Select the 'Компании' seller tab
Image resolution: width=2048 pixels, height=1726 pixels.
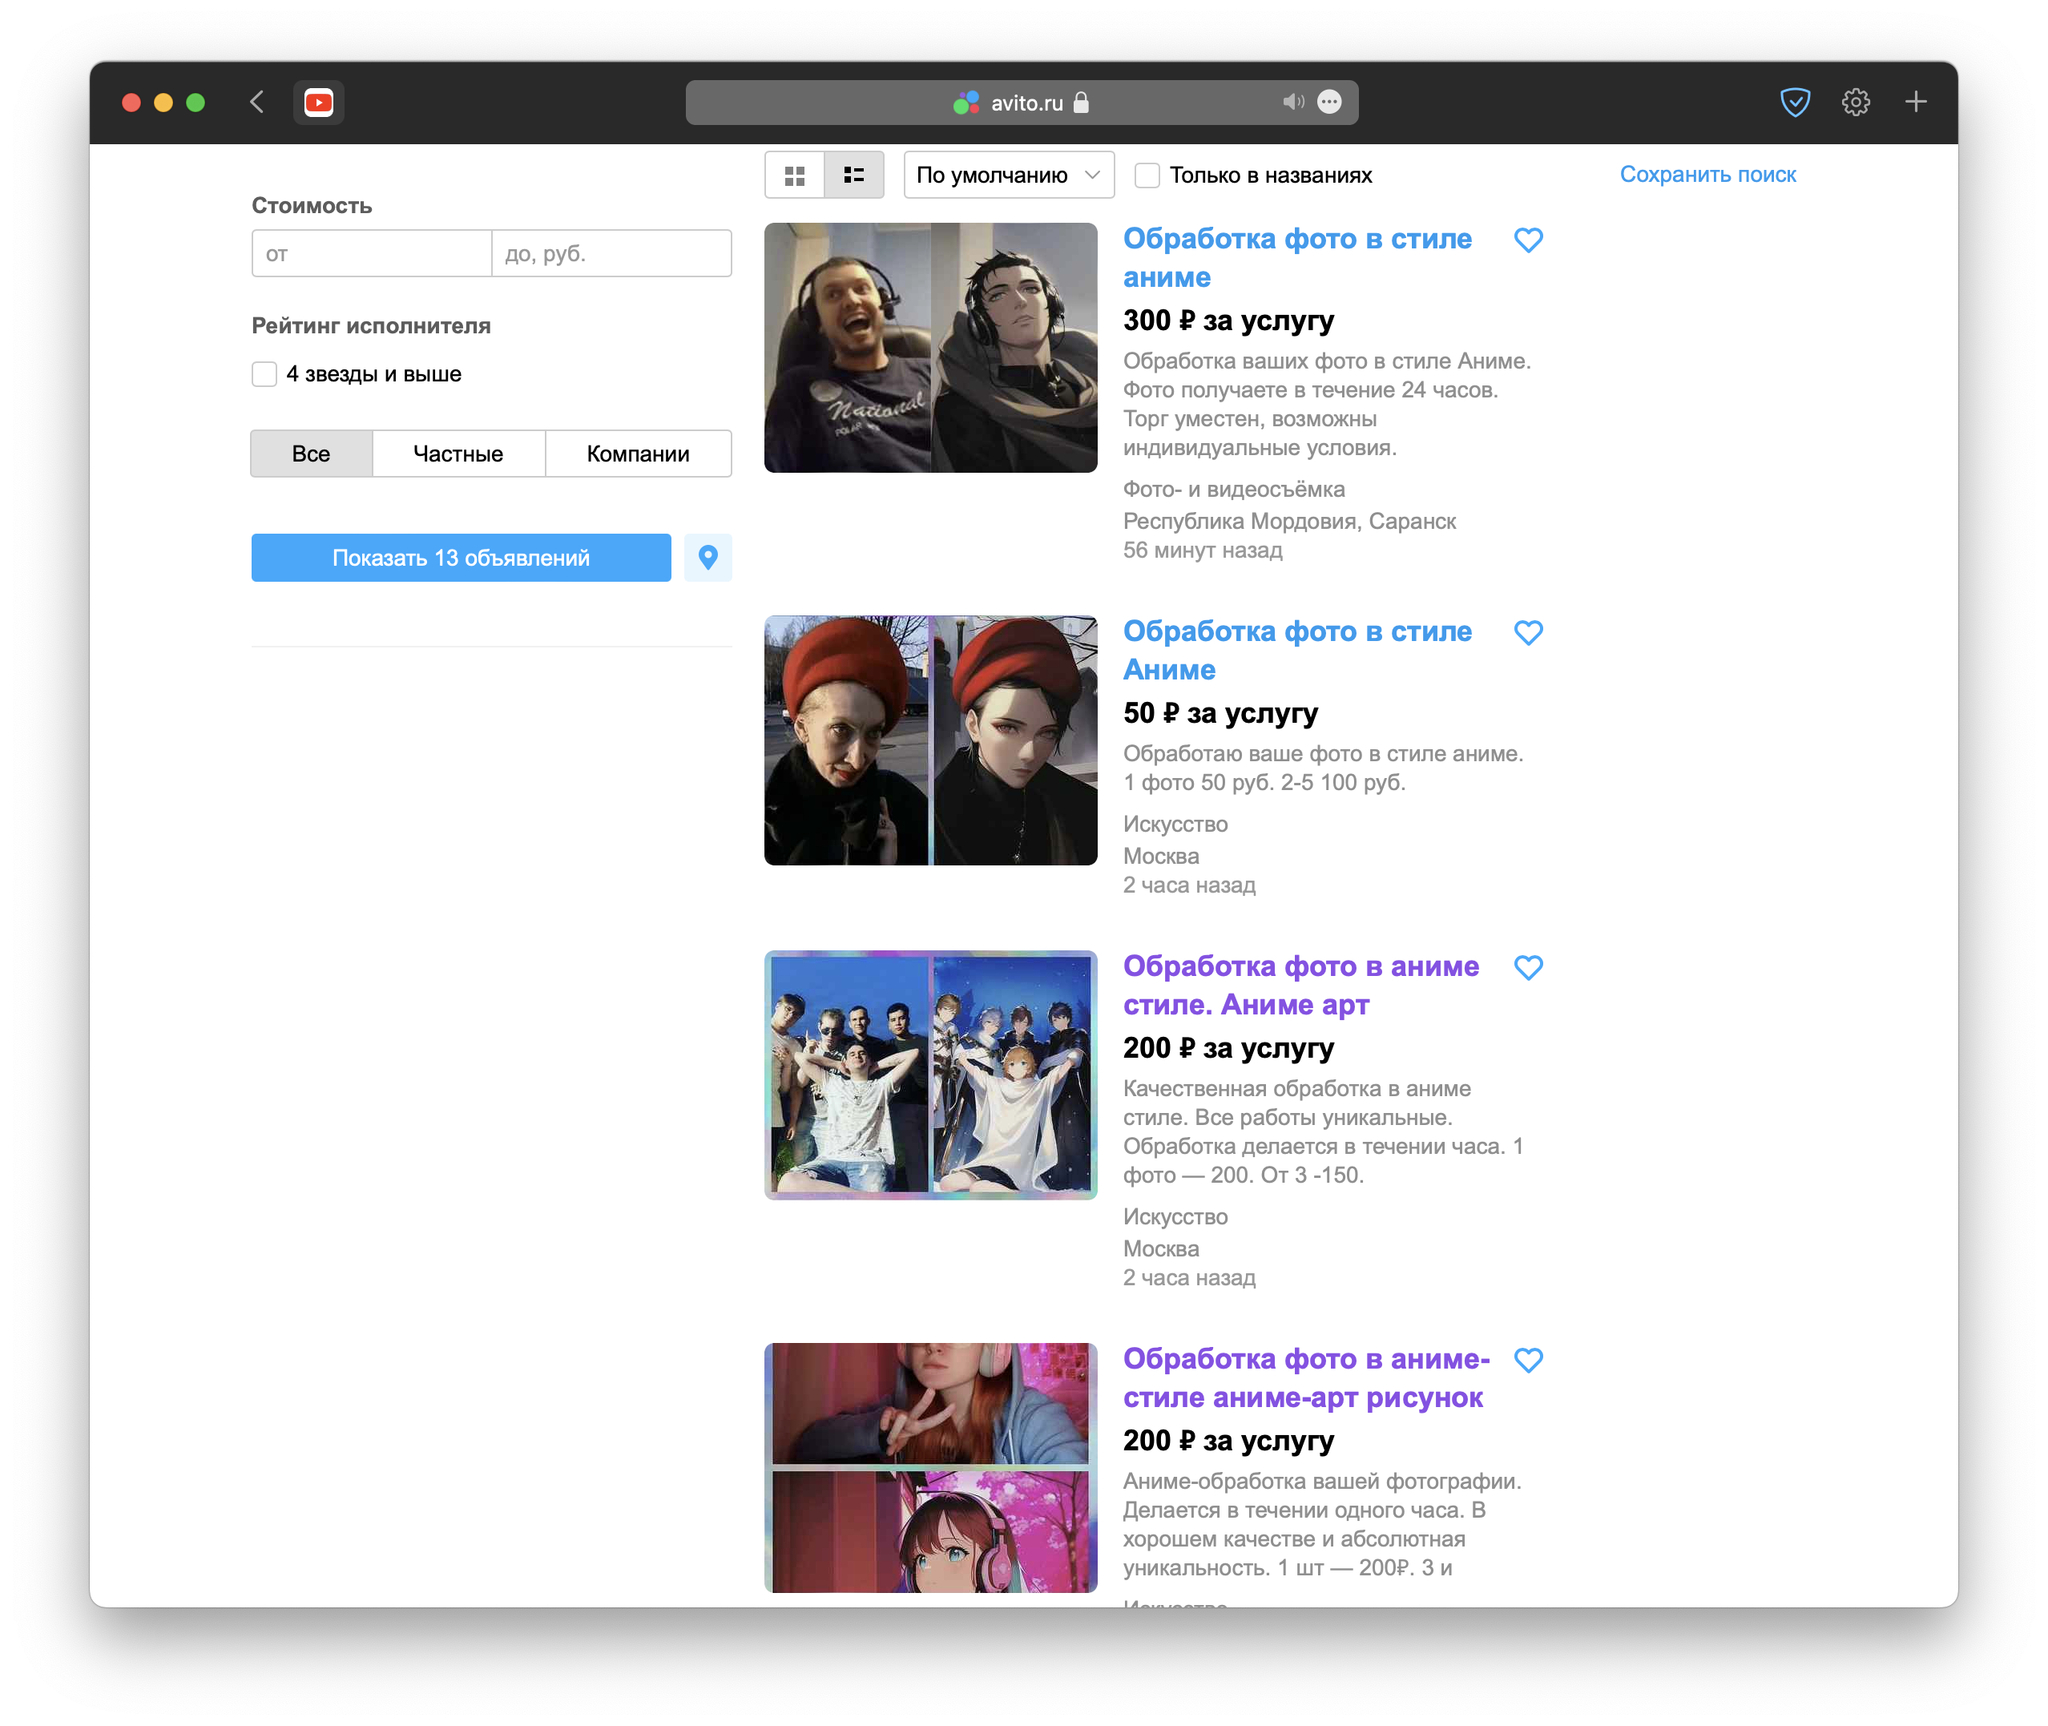[x=637, y=454]
